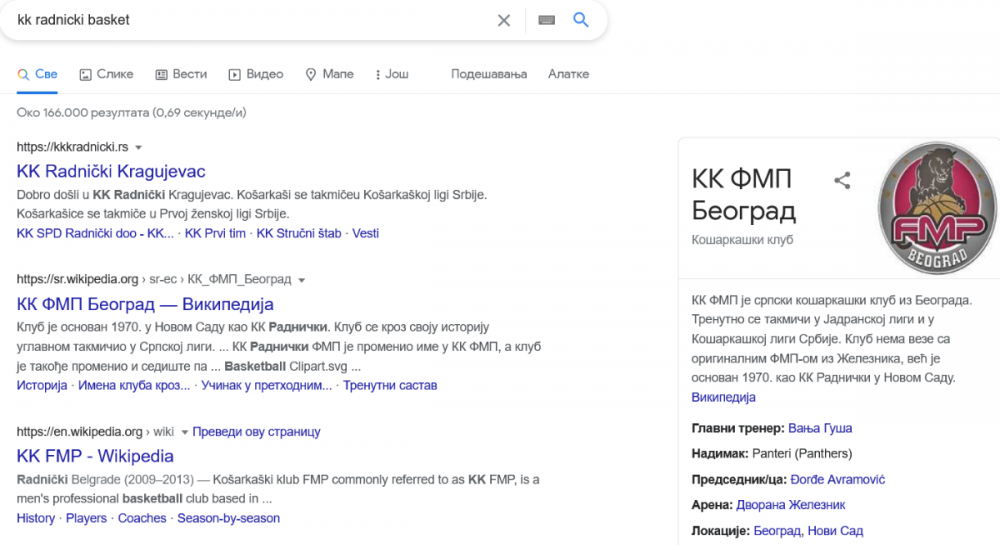Switch to the Мапе maps tab

(329, 74)
